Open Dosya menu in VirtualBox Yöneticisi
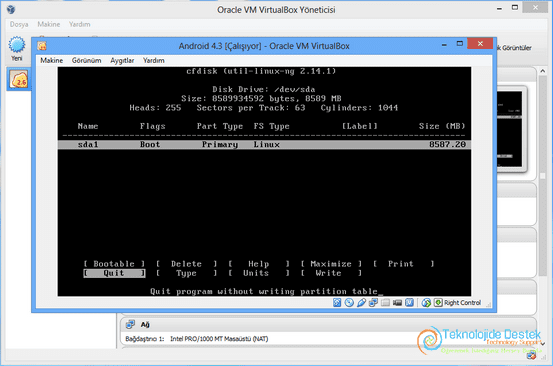553x366 pixels. [19, 24]
